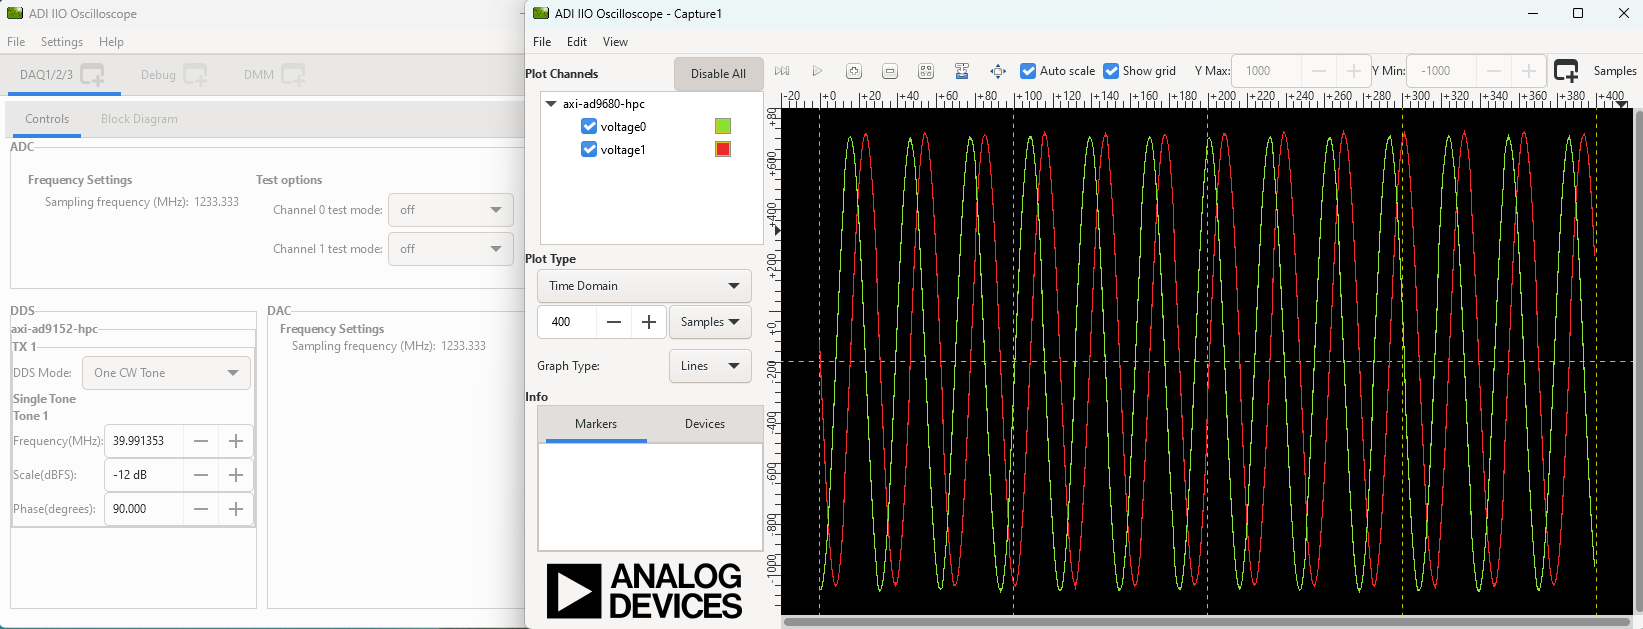Click the Disable All button

(718, 74)
